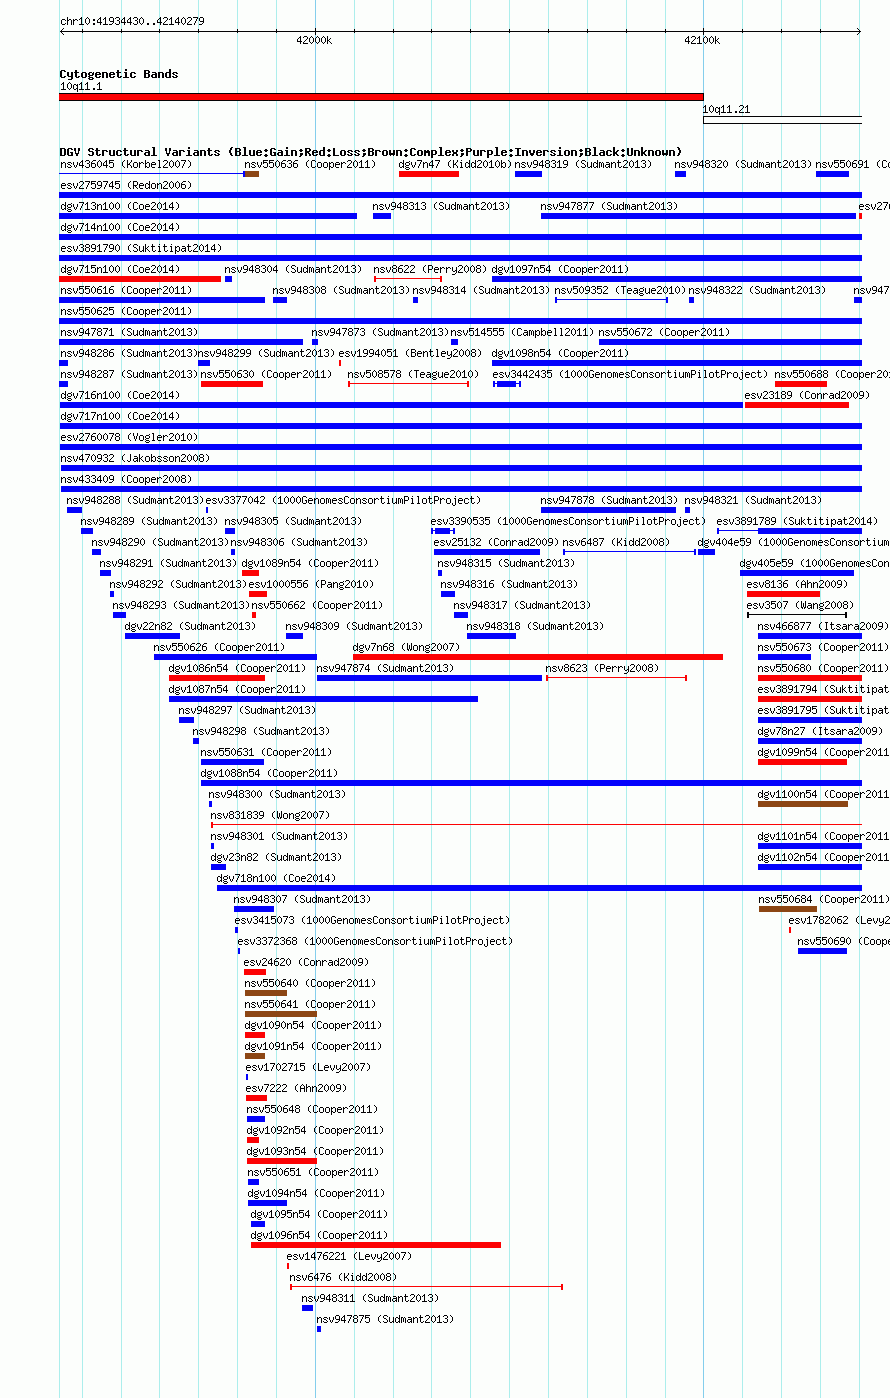Click the nsv947874 (Sudmant2013) label
The width and height of the screenshot is (890, 1398).
tap(385, 668)
